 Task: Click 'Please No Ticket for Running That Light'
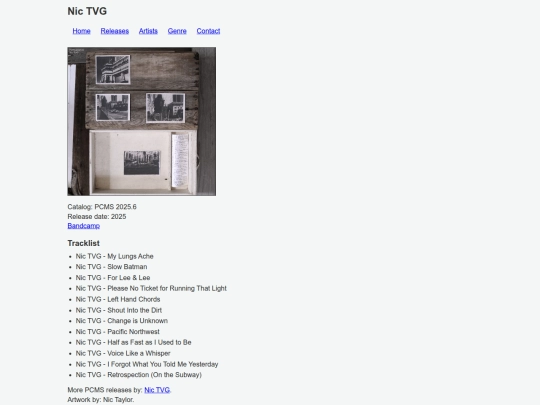click(x=151, y=288)
